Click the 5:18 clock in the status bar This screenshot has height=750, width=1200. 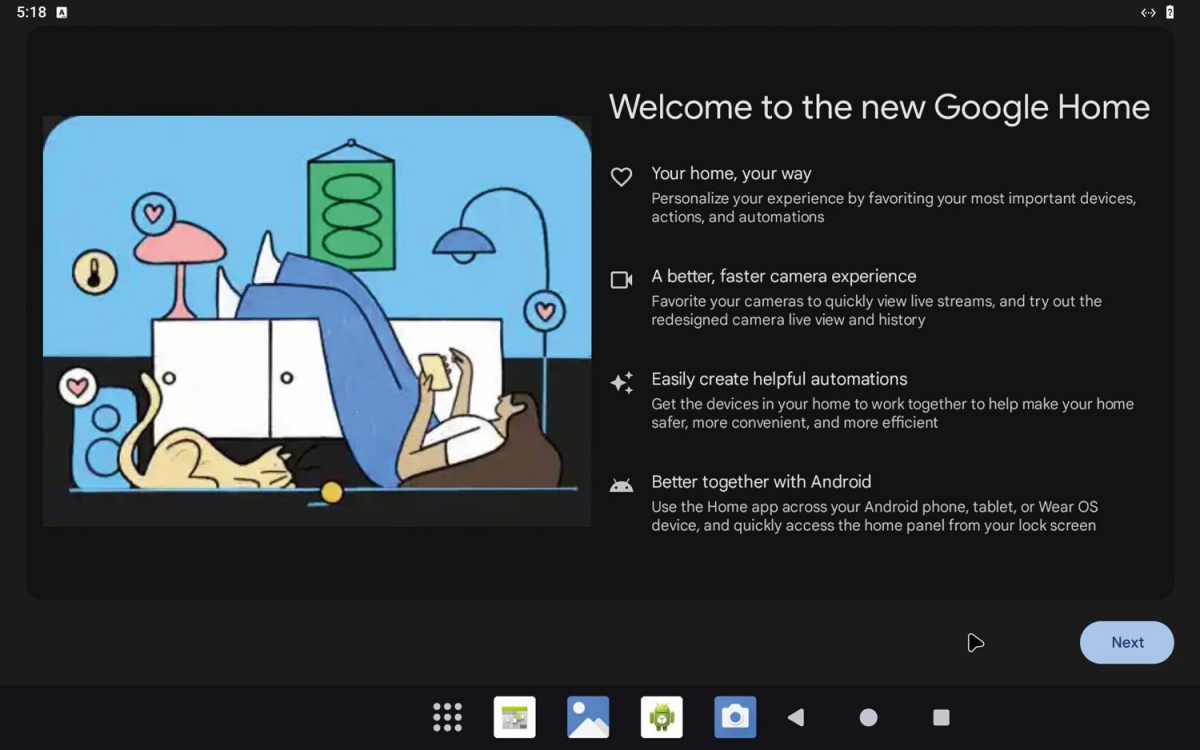point(31,13)
